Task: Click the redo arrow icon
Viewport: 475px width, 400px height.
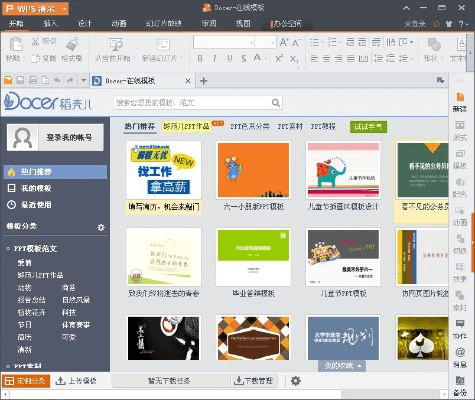Action: 70,80
